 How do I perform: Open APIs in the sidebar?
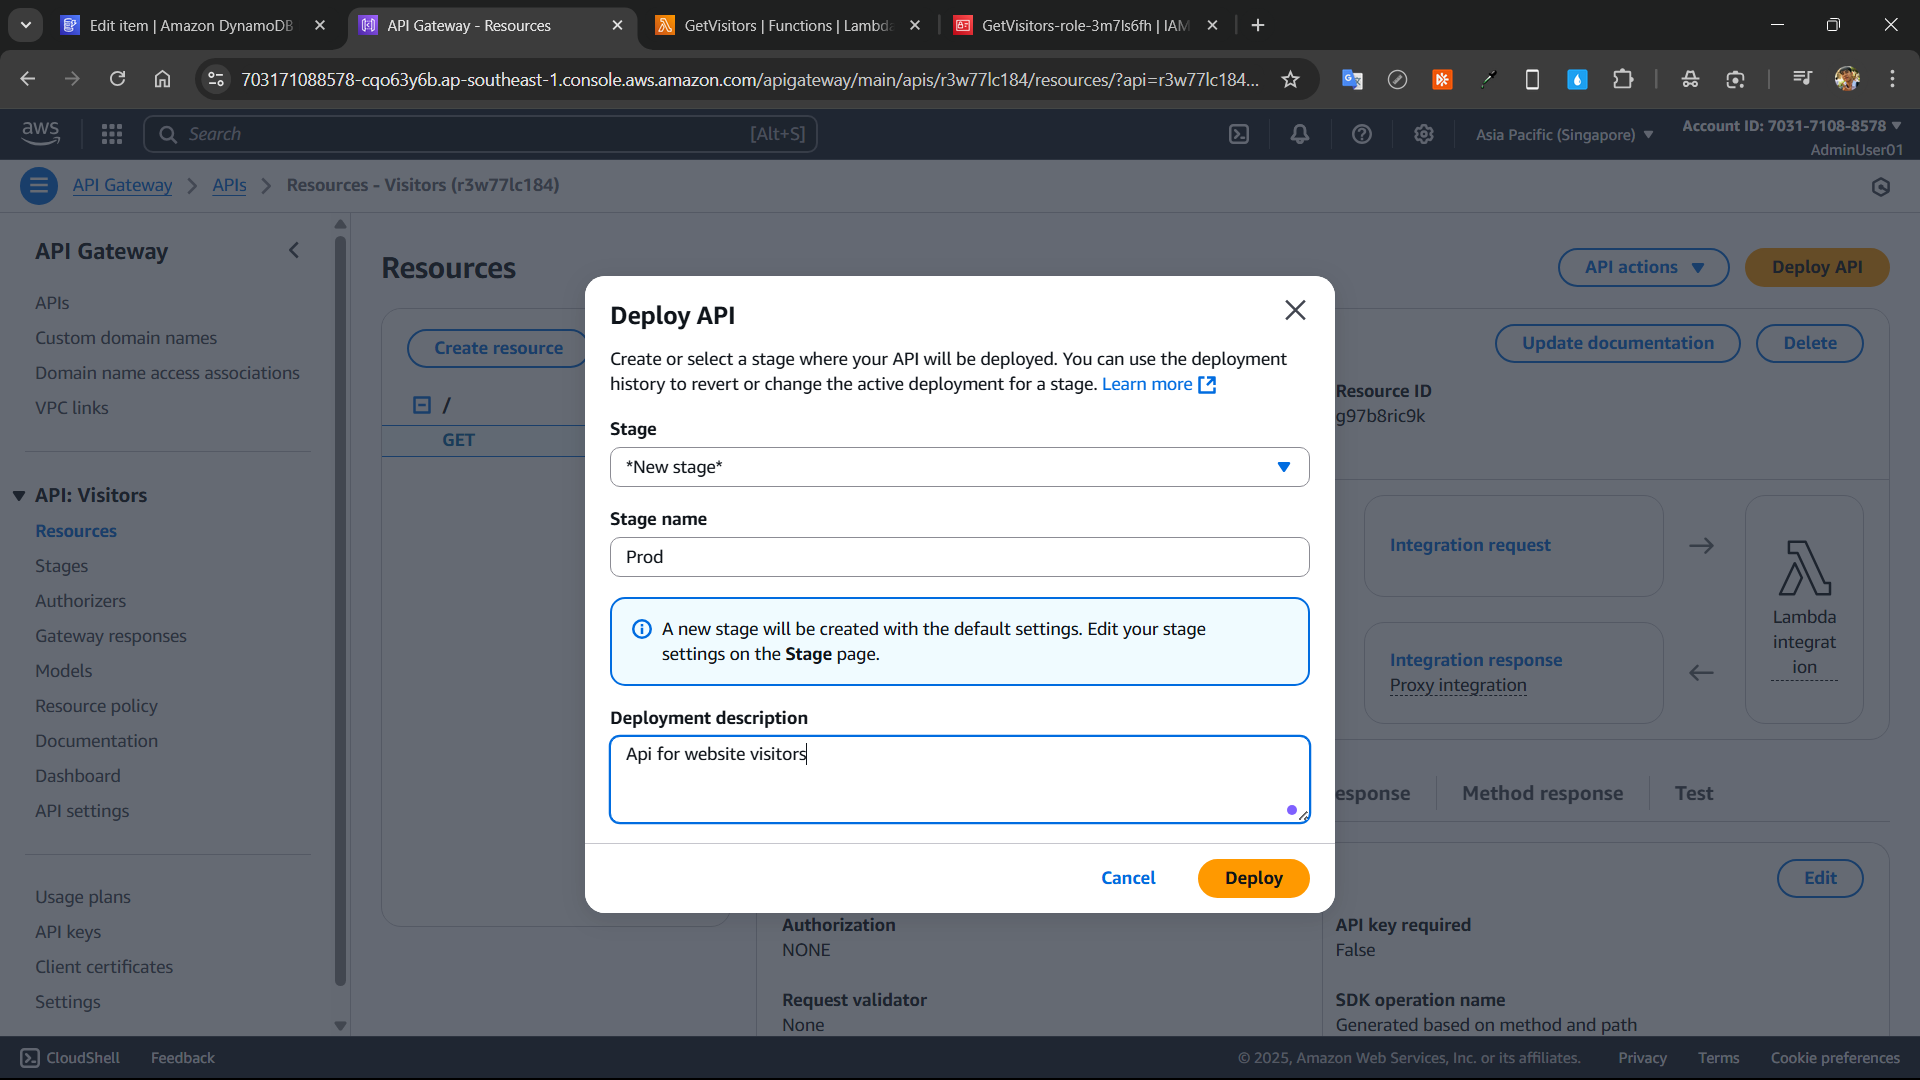[52, 303]
